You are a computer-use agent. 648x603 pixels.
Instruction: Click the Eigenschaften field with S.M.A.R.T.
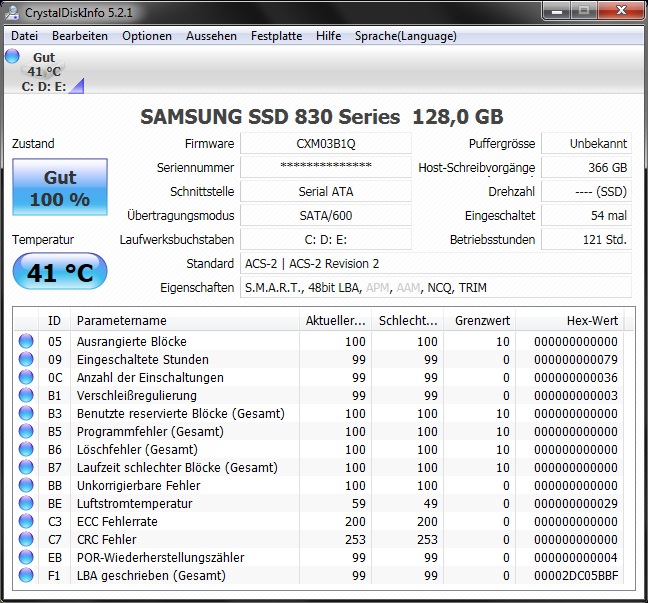(x=436, y=287)
